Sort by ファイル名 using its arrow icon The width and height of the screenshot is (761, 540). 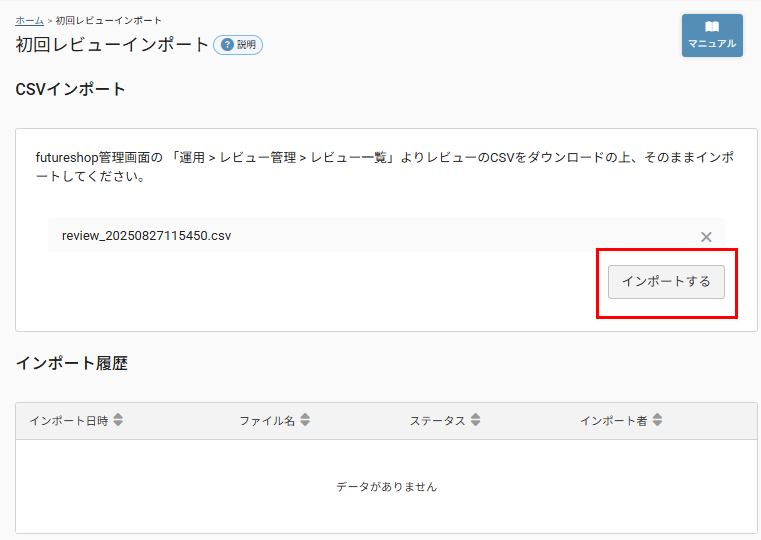tap(305, 421)
